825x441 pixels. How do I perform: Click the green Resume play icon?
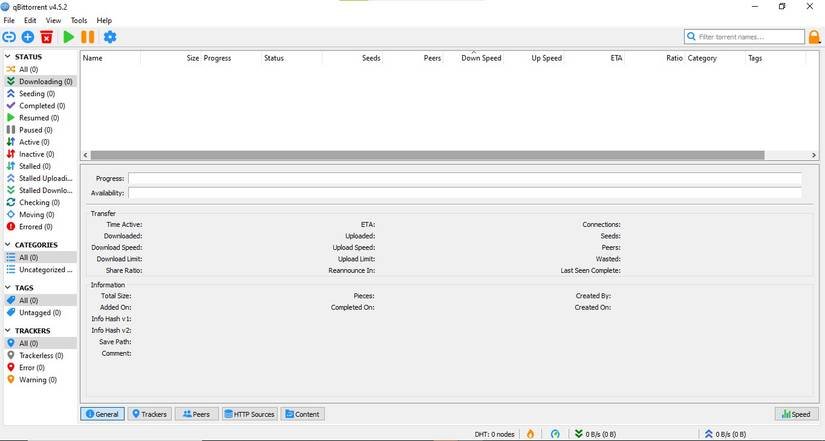click(68, 37)
